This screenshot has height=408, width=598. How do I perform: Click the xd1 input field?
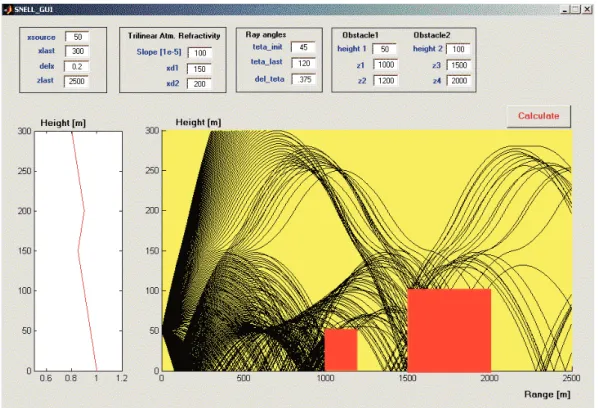(x=199, y=69)
